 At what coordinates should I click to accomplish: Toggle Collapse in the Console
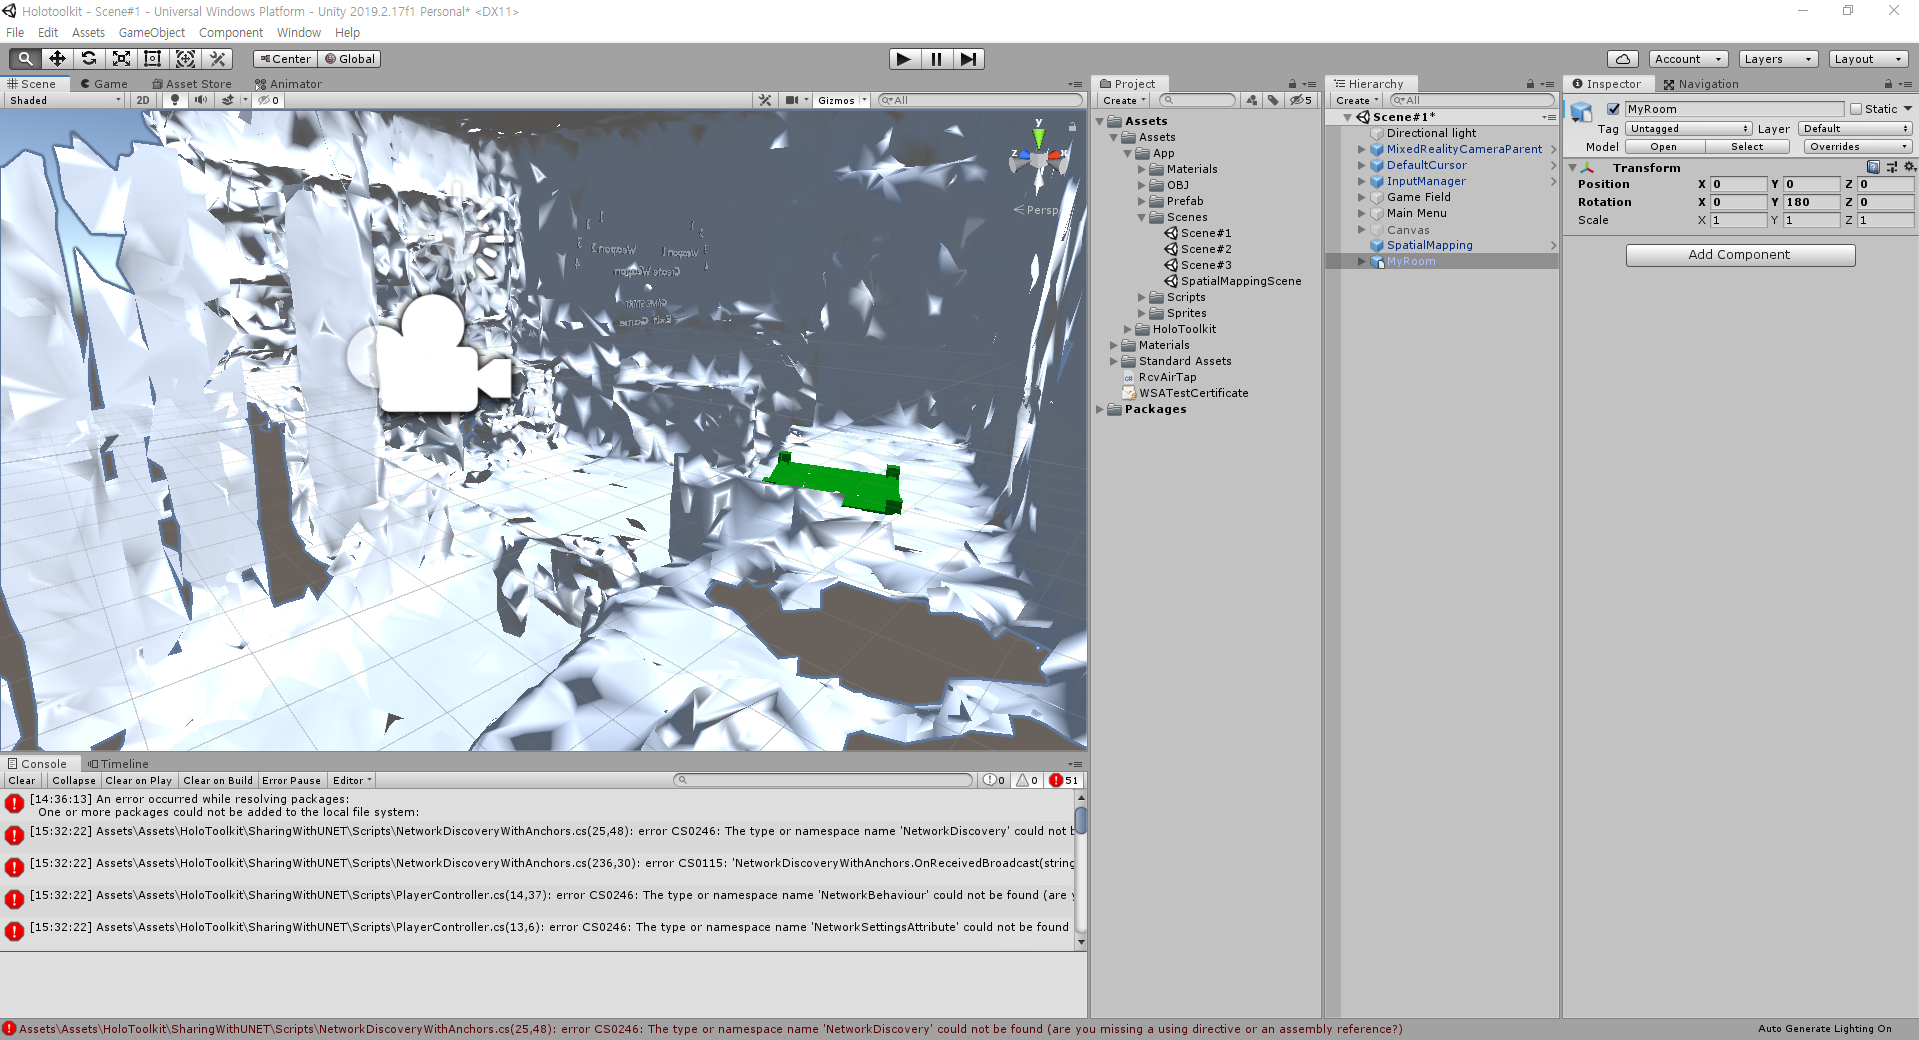point(73,780)
